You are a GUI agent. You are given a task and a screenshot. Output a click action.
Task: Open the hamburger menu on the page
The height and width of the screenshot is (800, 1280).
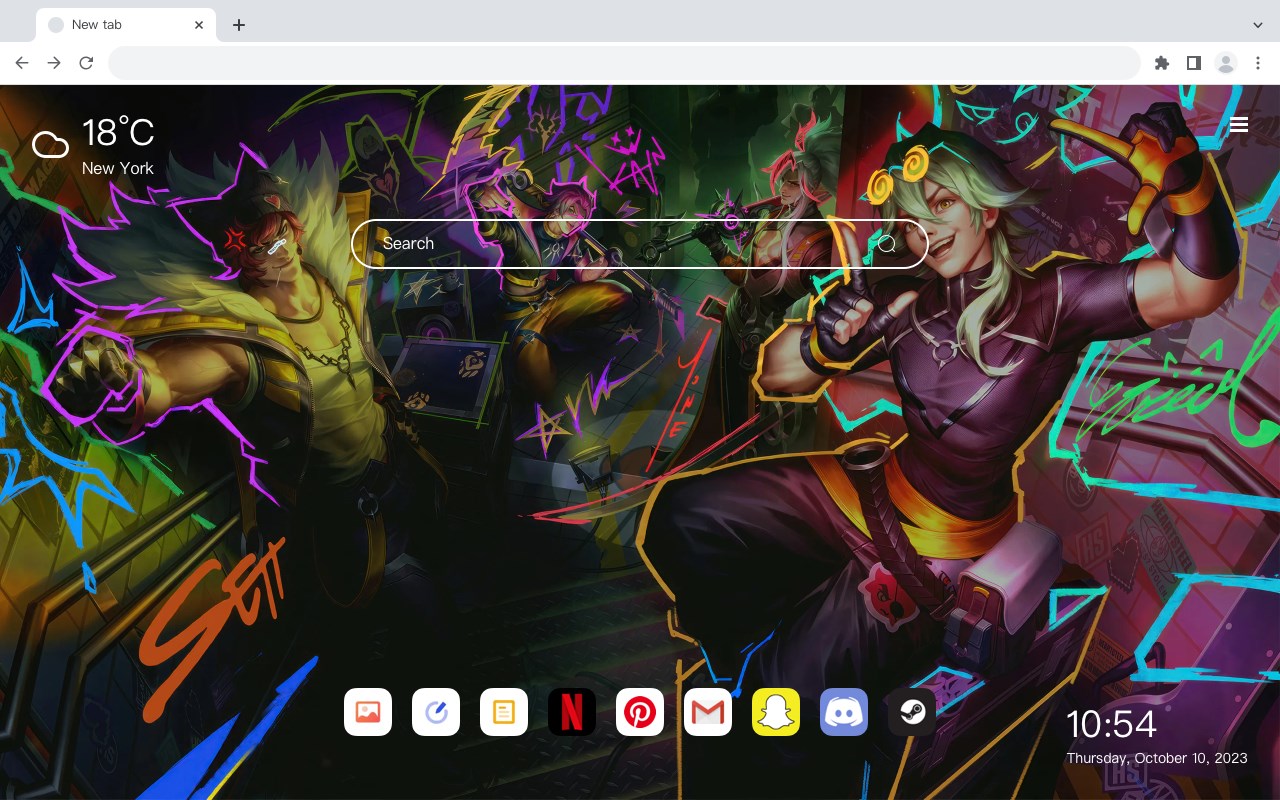click(1239, 124)
